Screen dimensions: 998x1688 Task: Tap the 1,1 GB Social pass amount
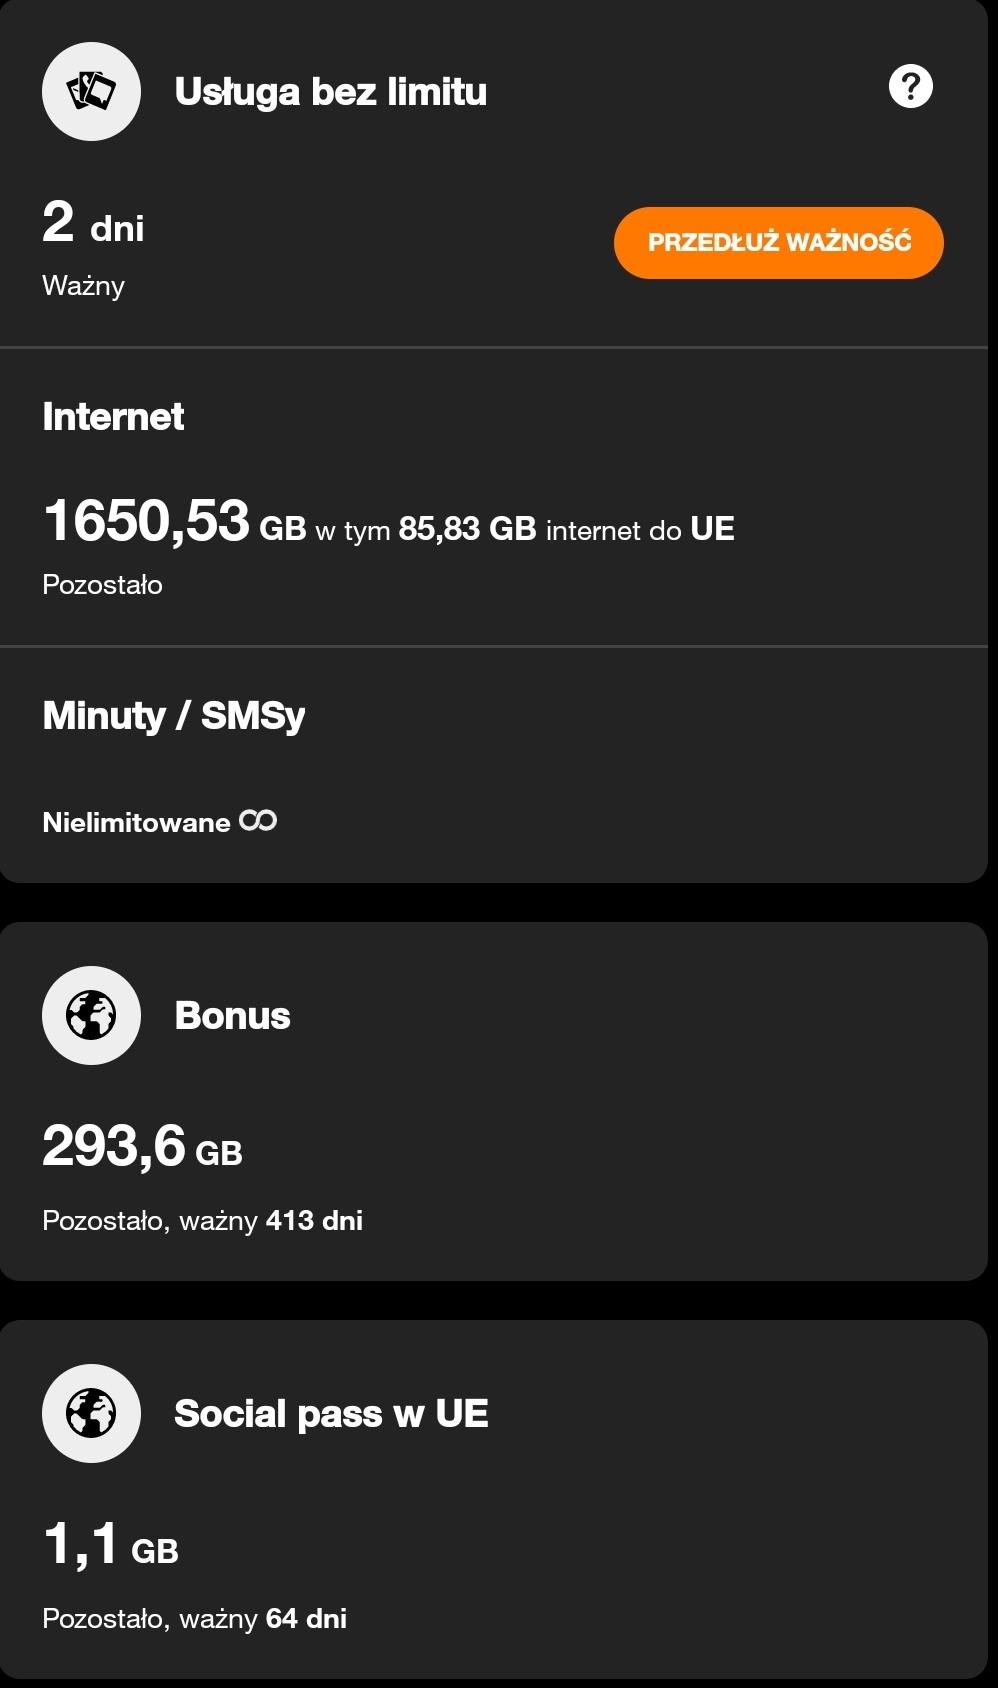pyautogui.click(x=110, y=1545)
